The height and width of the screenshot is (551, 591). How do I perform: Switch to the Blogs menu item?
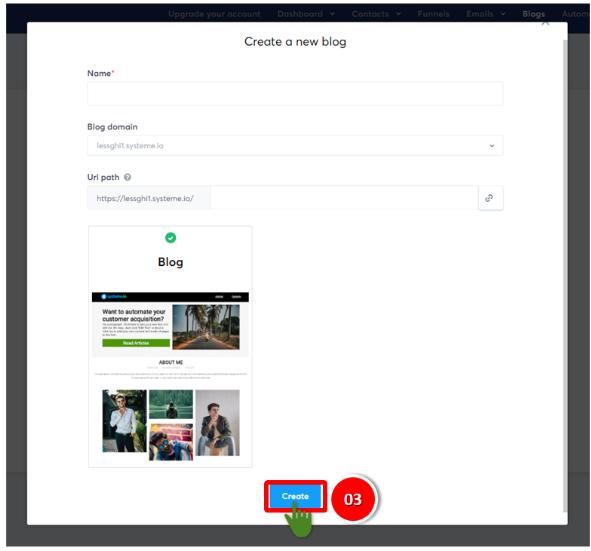pyautogui.click(x=533, y=14)
